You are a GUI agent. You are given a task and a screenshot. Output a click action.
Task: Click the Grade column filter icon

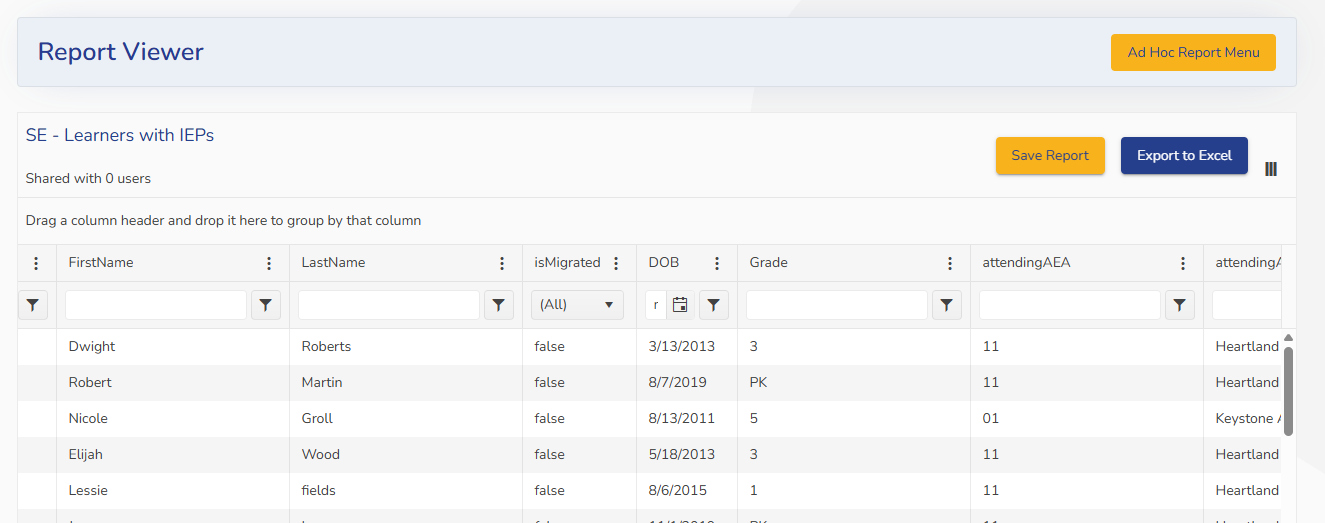point(946,305)
